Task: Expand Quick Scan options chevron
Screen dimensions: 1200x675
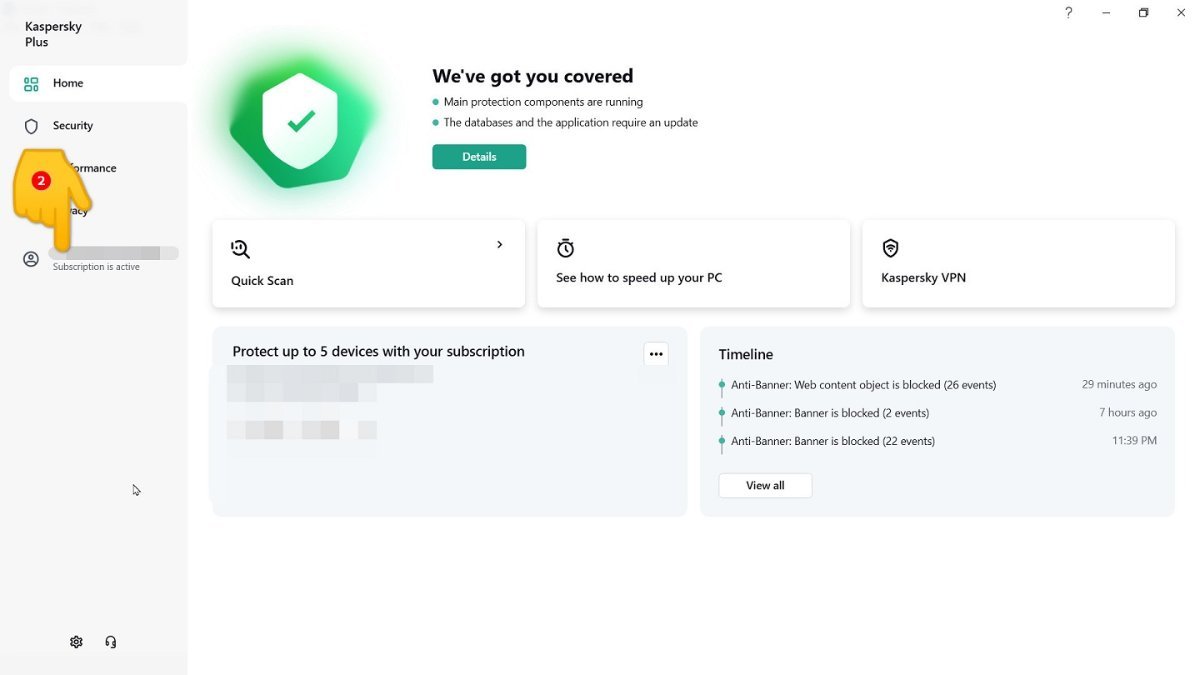Action: point(500,245)
